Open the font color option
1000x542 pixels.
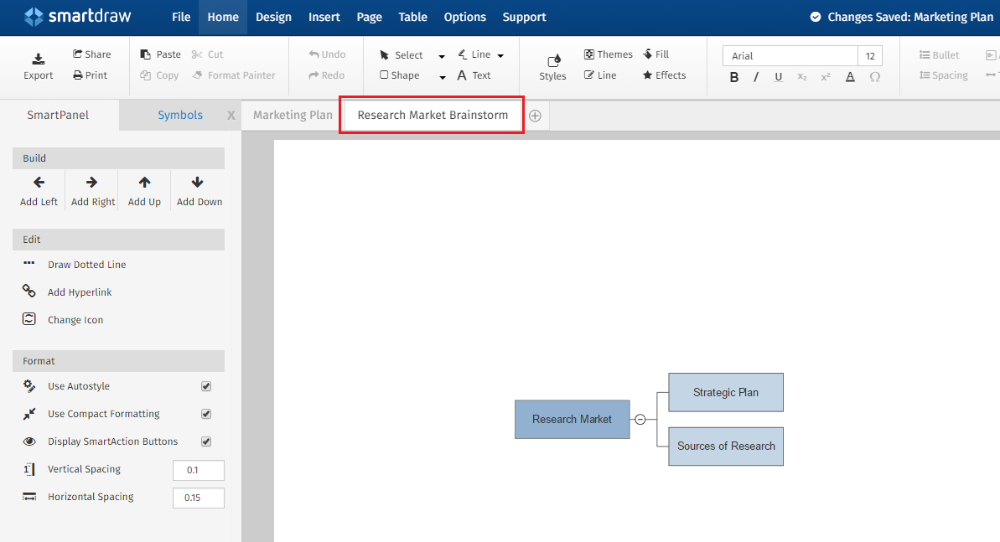850,77
